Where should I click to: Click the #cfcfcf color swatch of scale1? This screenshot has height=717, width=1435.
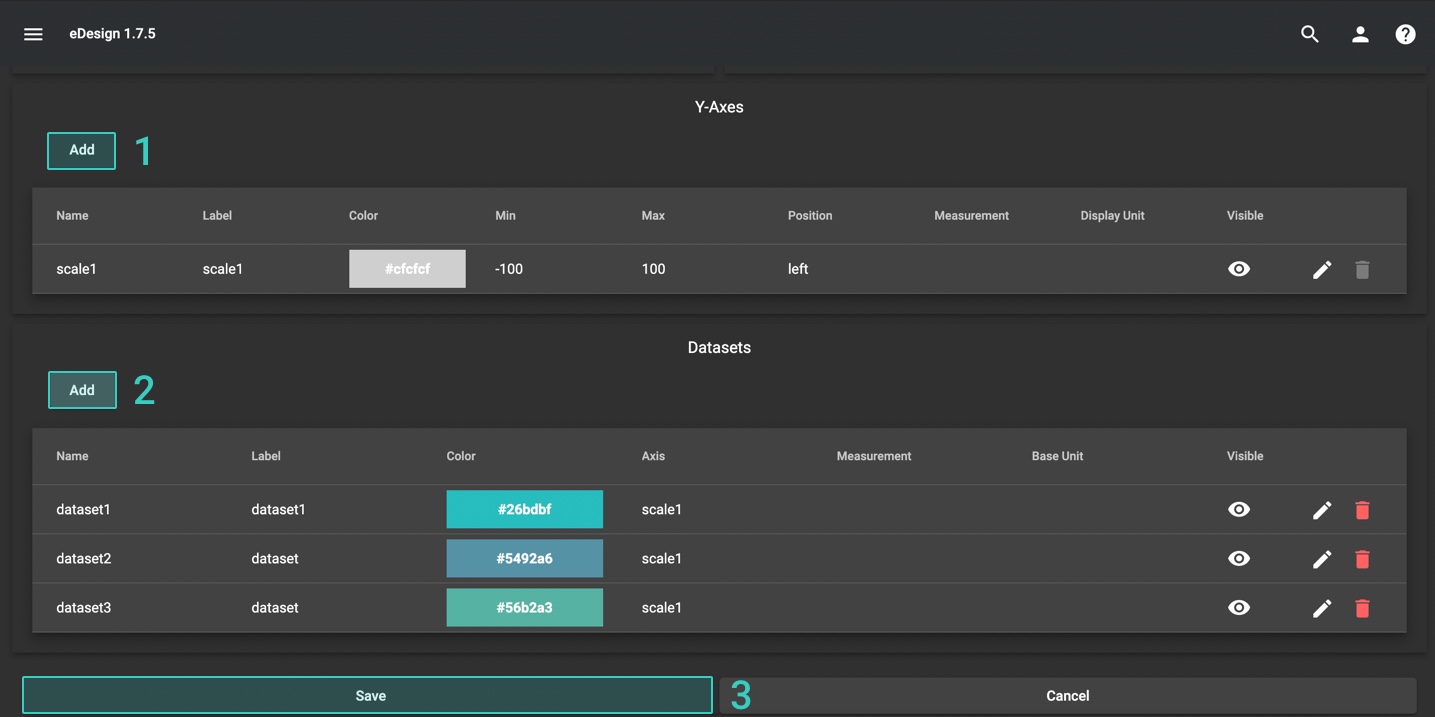point(407,269)
